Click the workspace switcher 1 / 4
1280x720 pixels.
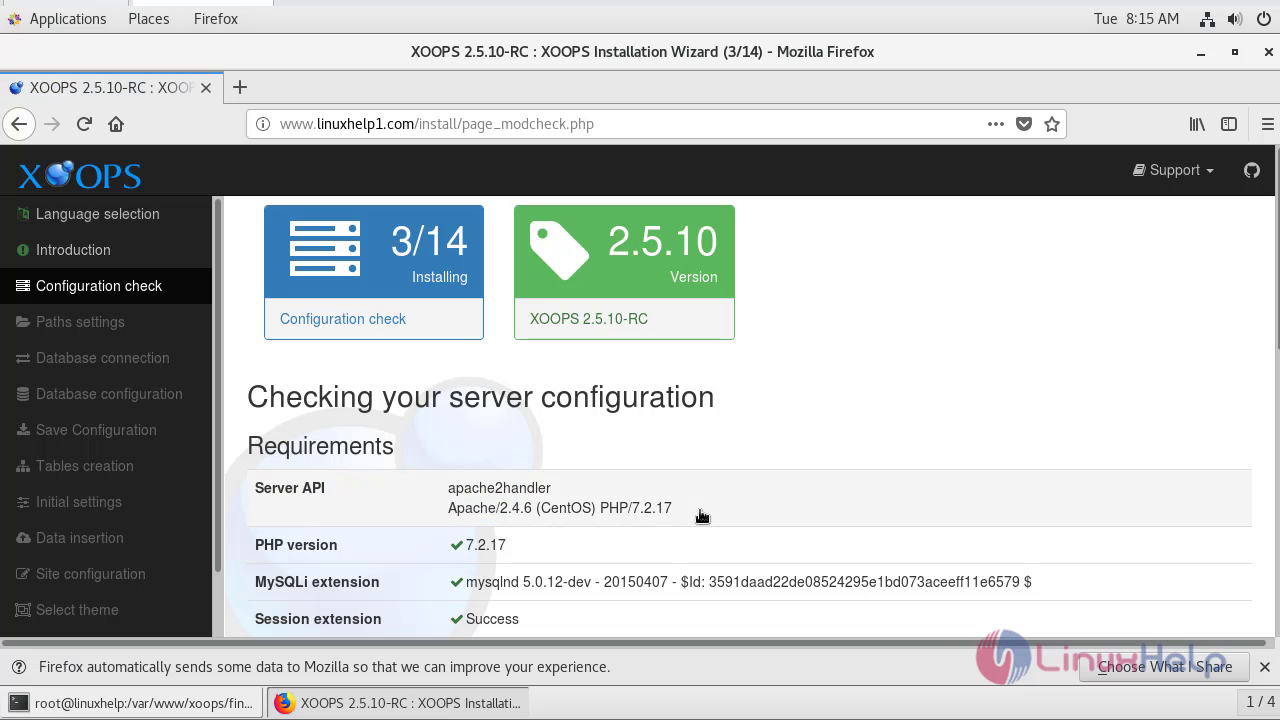(x=1258, y=702)
